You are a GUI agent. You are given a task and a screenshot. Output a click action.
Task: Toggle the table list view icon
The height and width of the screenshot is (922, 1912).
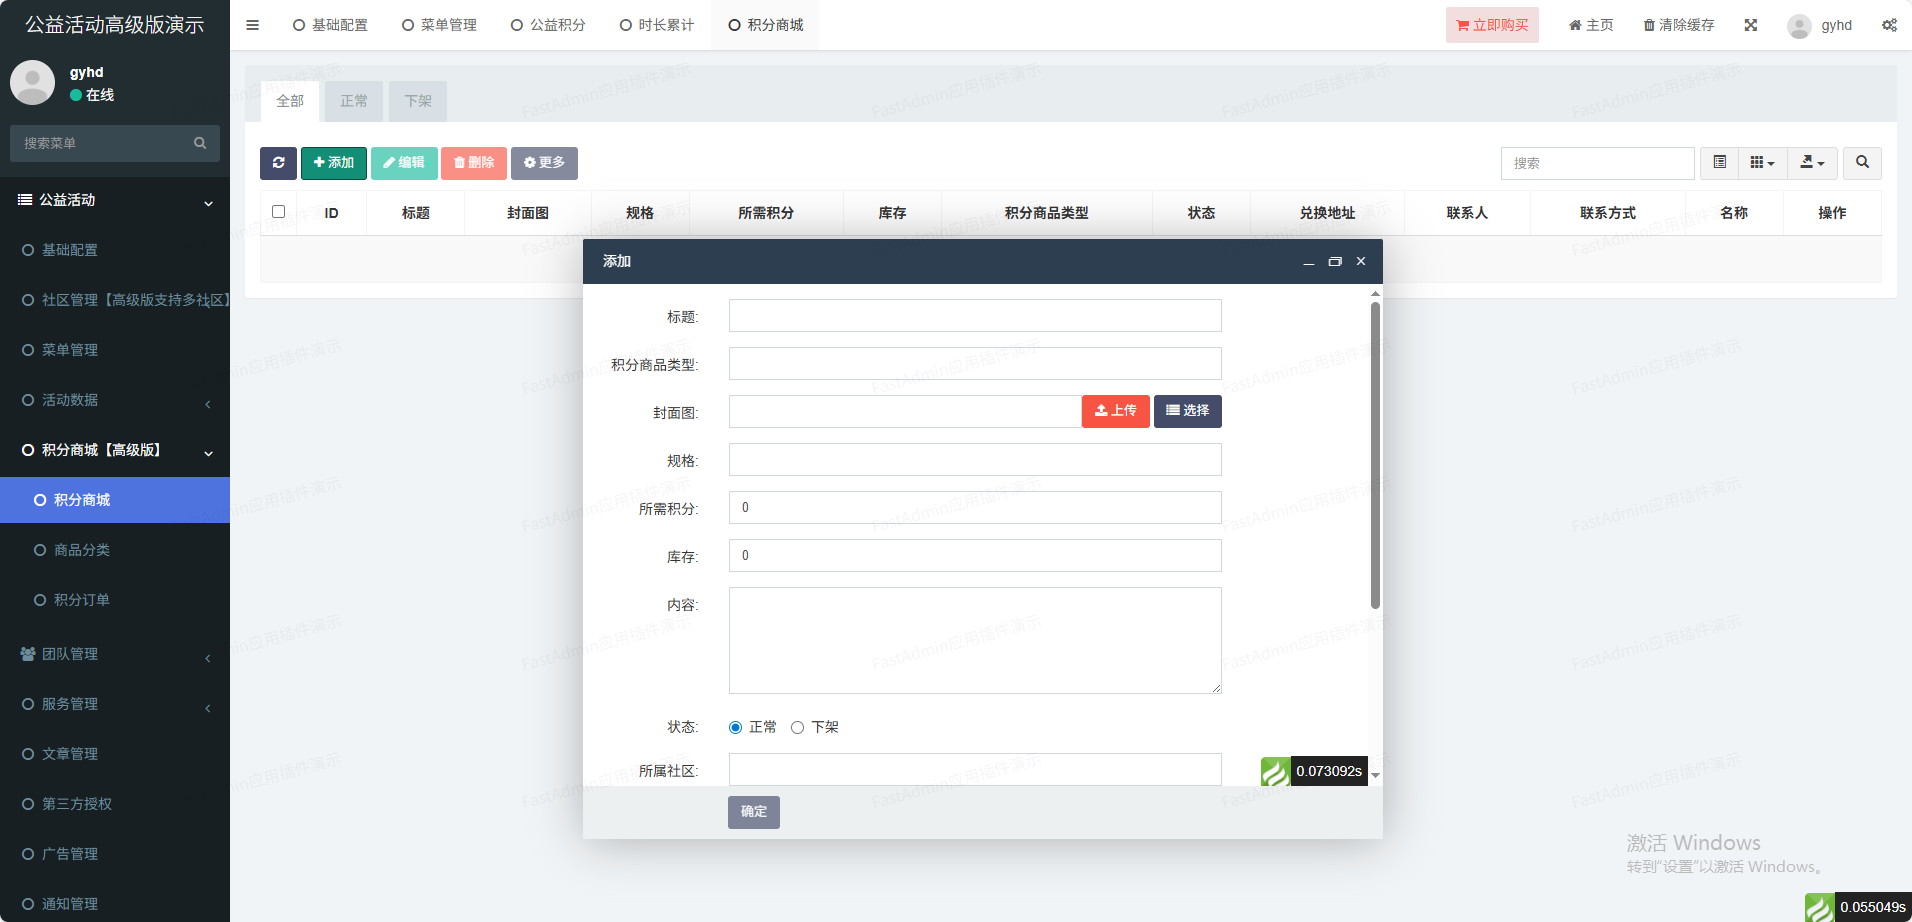tap(1719, 163)
